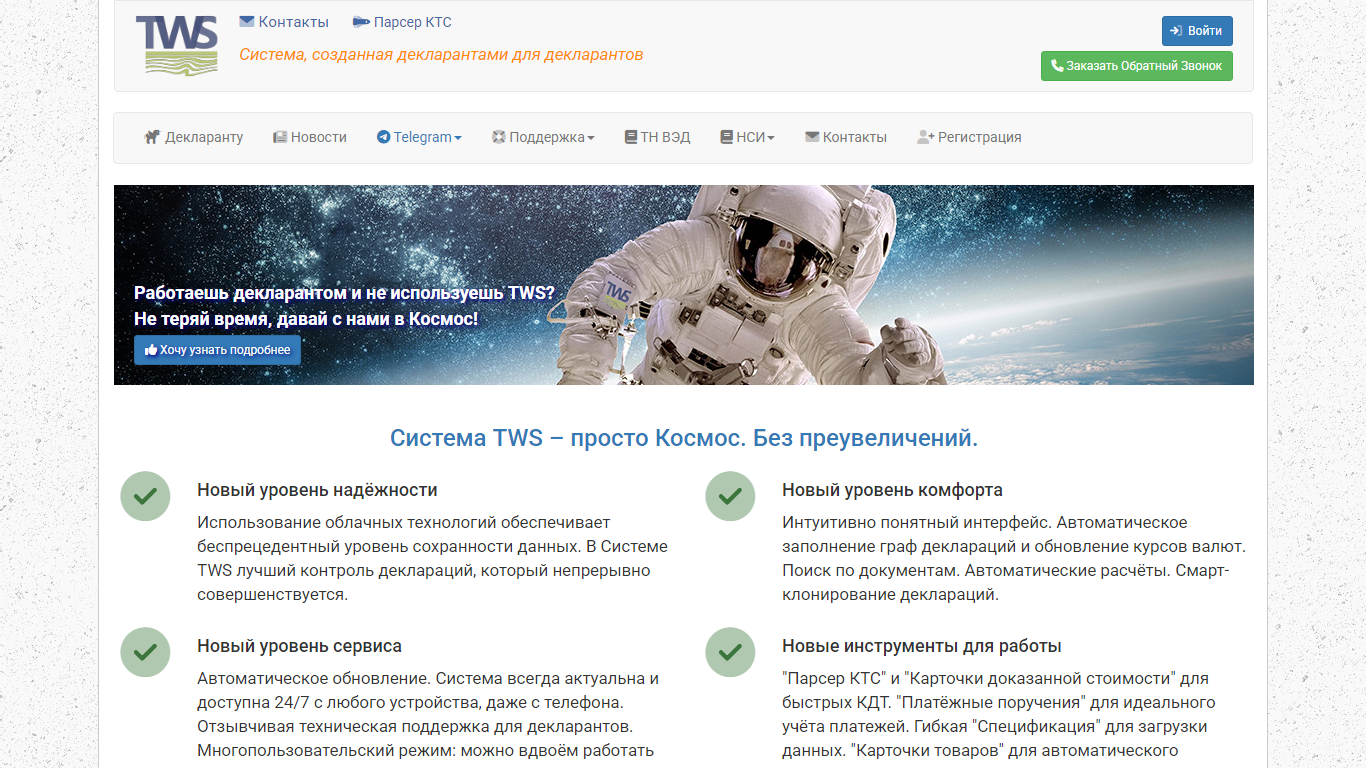Expand the Поддержка dropdown caret
The image size is (1366, 768).
coord(591,138)
